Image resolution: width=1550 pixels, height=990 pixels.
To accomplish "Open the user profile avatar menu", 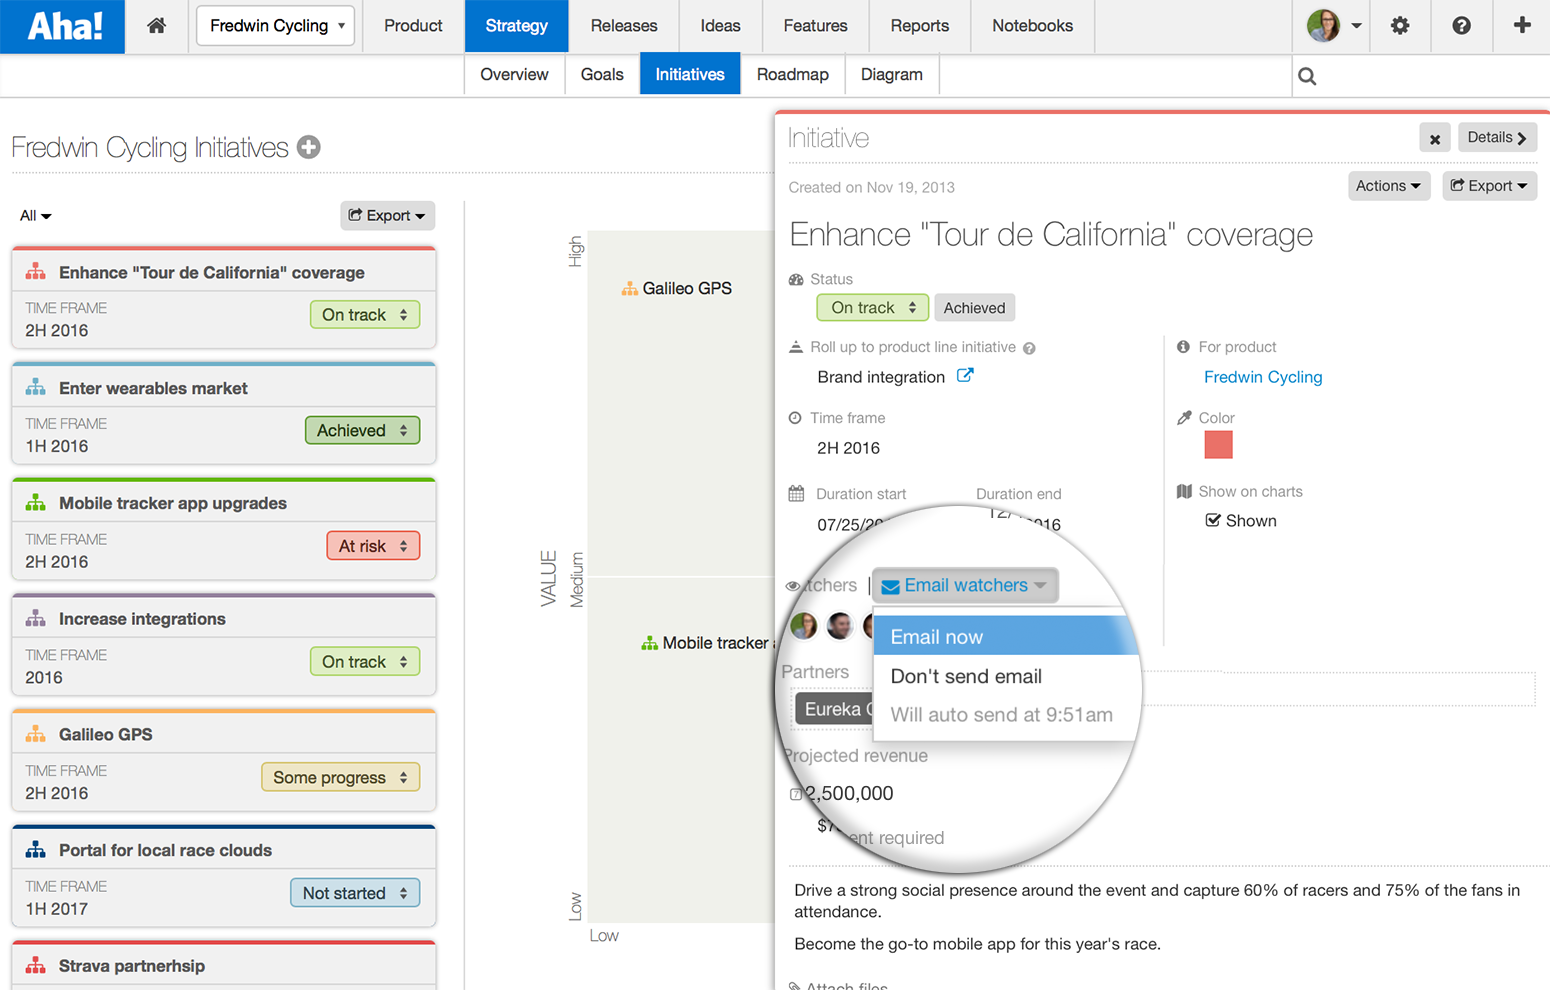I will pos(1334,26).
